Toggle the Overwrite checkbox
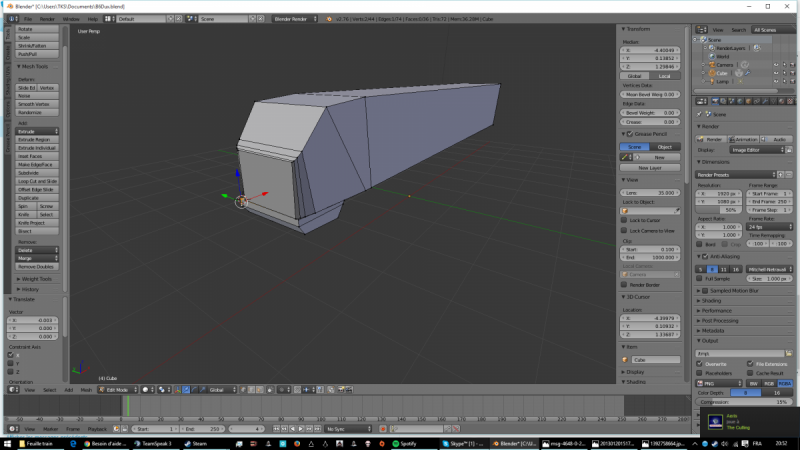This screenshot has width=800, height=450. [699, 364]
